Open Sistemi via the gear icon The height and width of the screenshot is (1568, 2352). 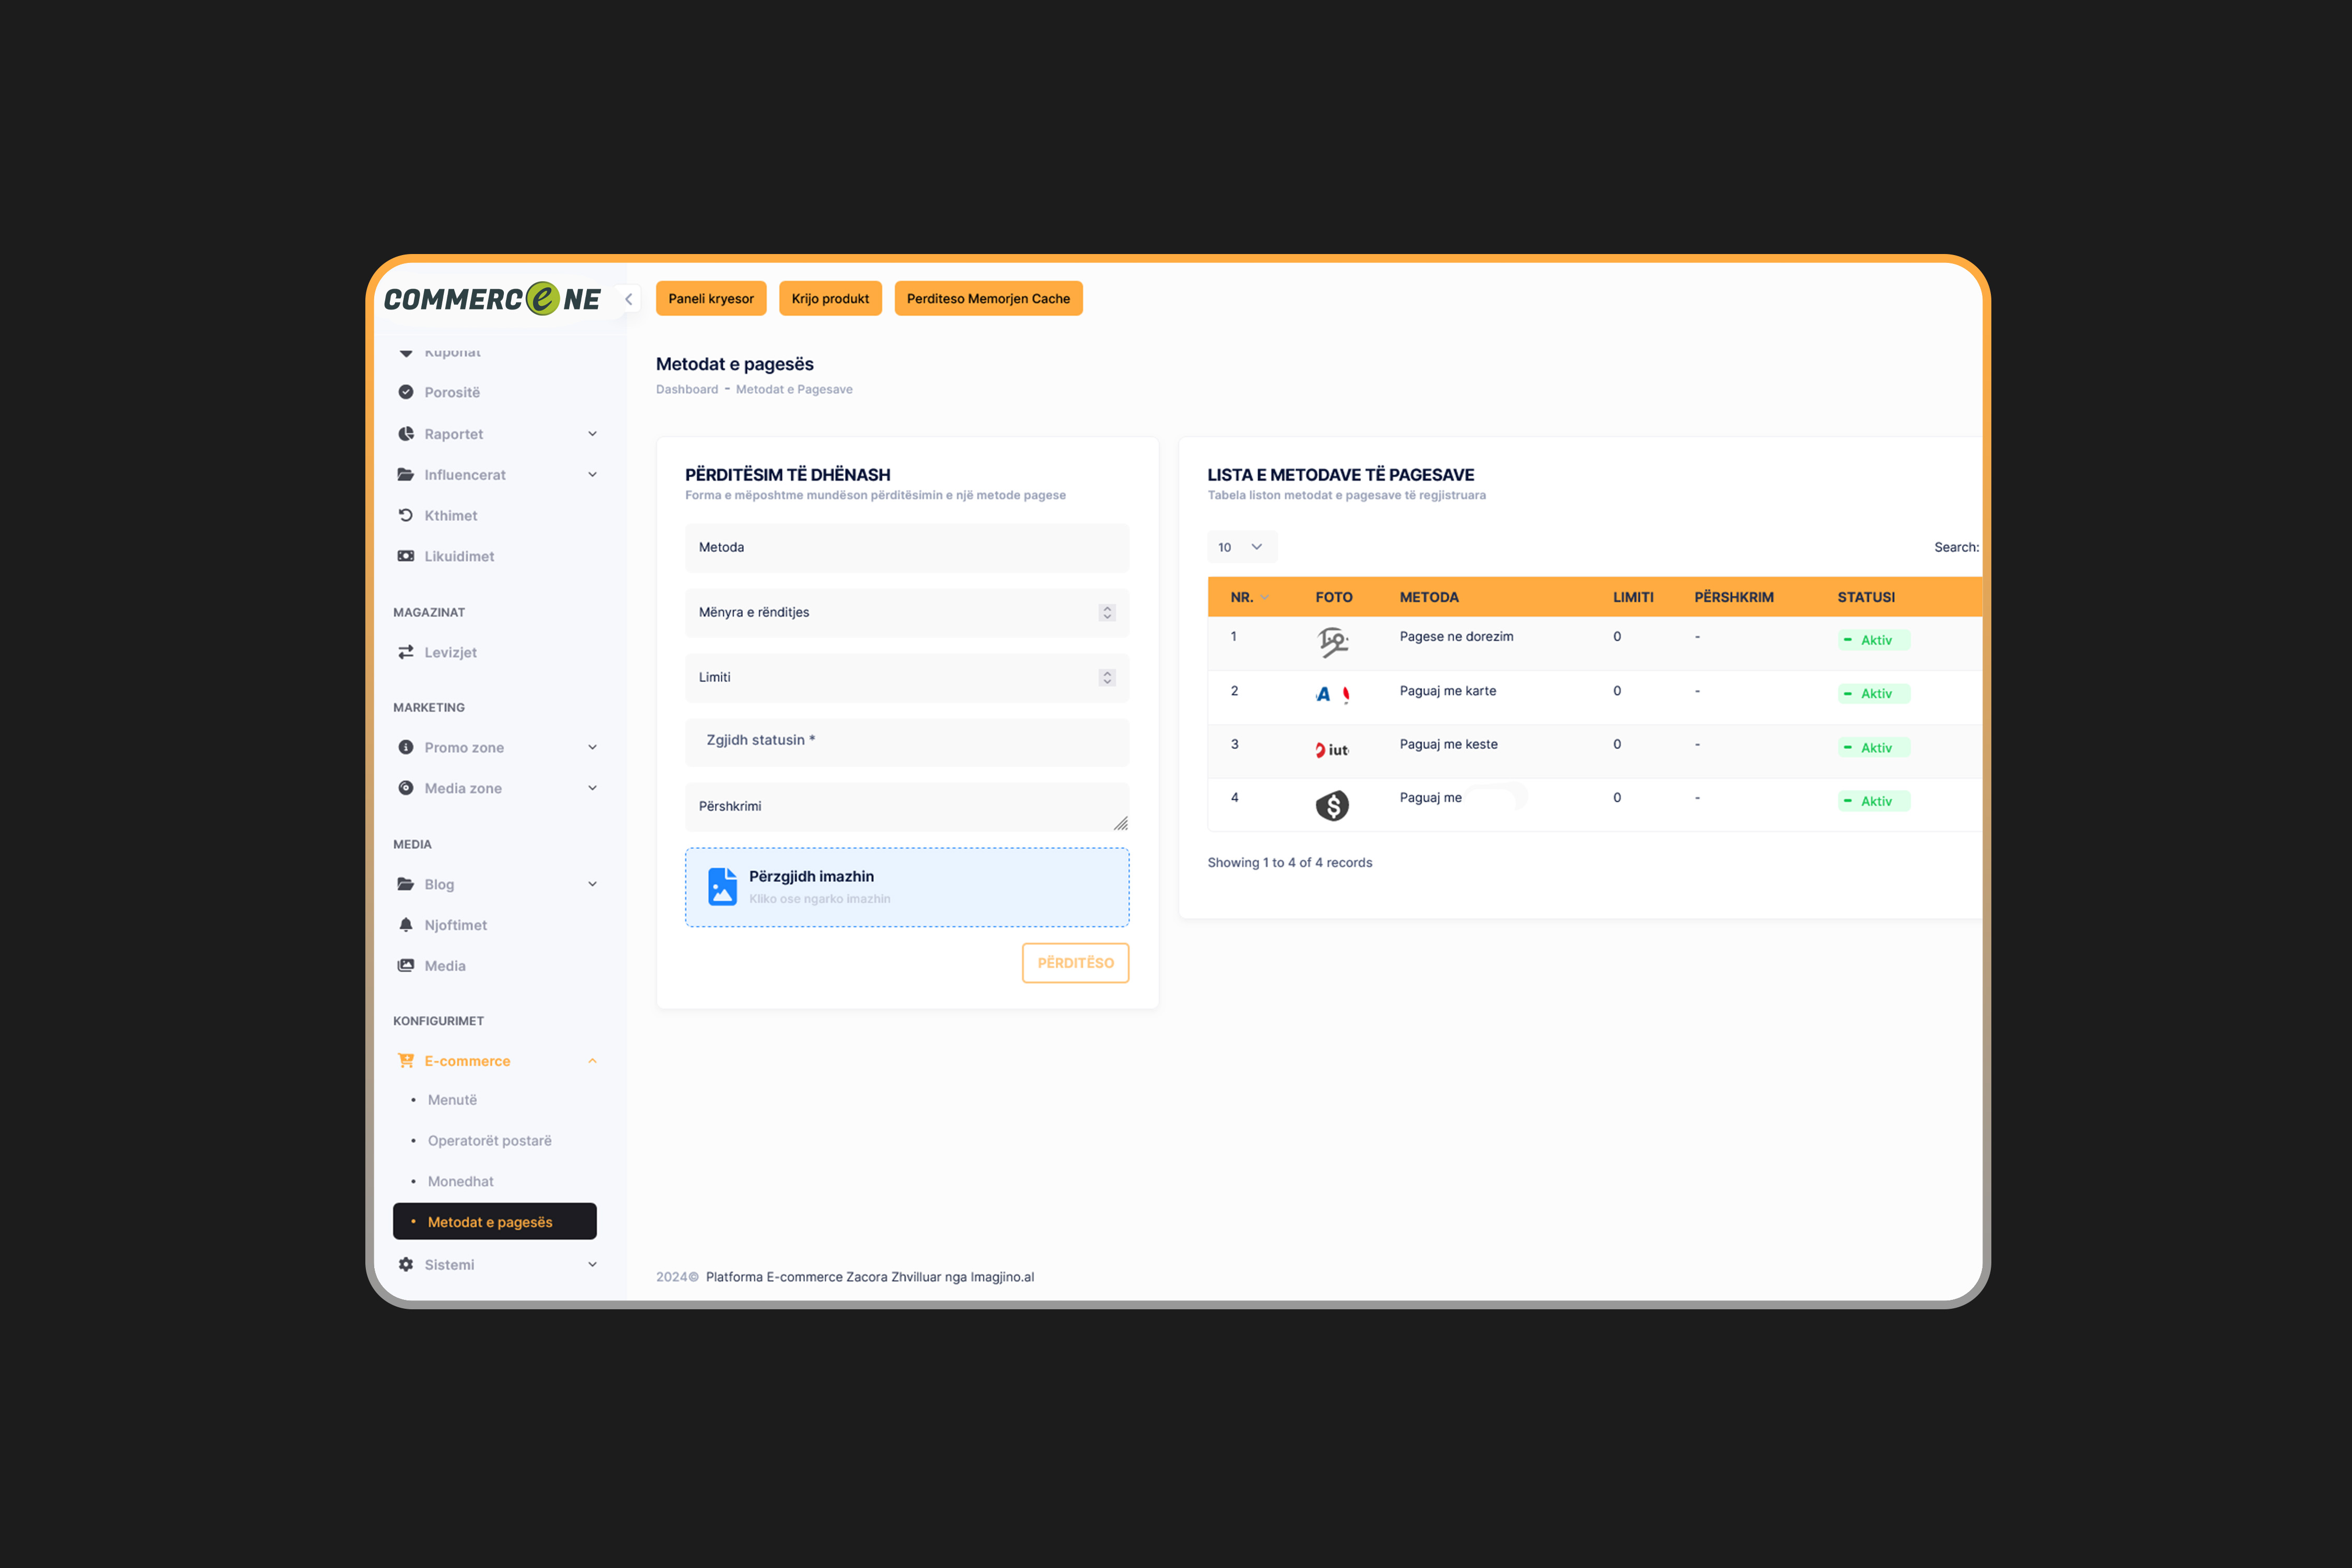click(406, 1264)
